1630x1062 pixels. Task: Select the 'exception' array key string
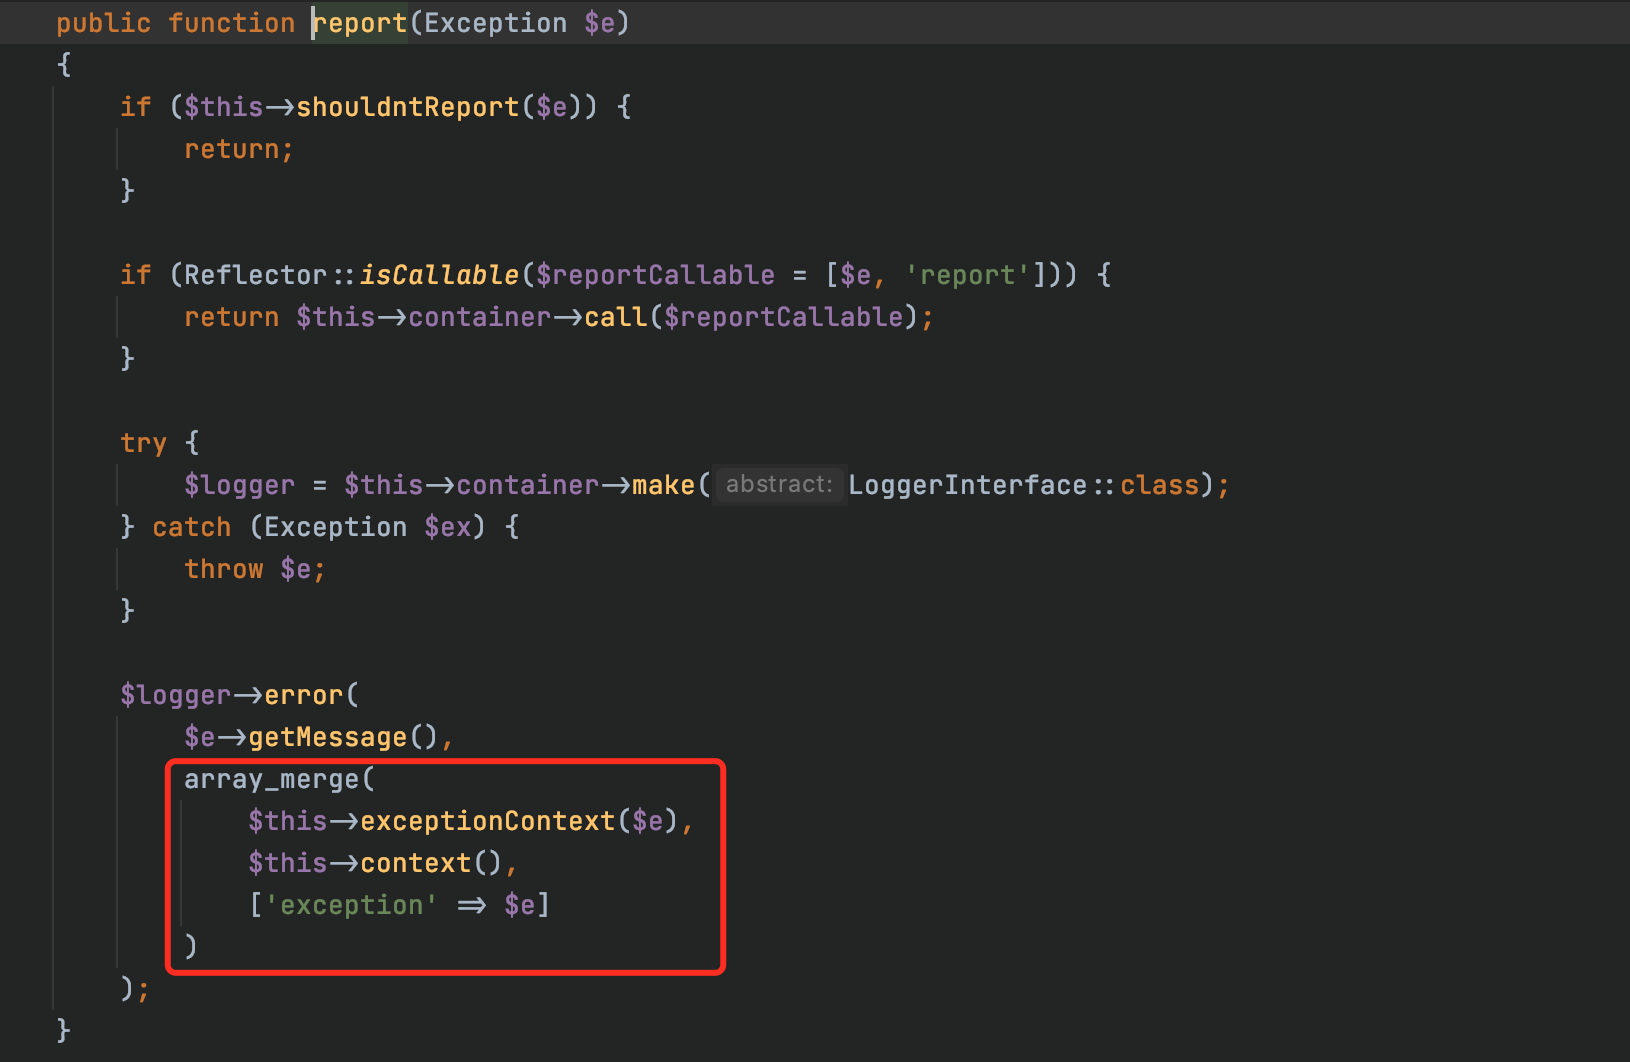351,905
